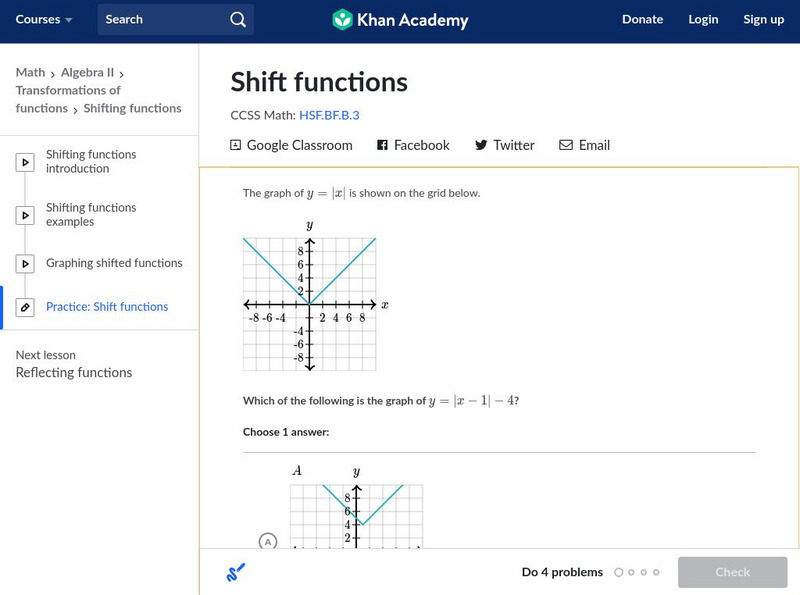Click the Donate menu item
This screenshot has width=800, height=595.
coord(642,19)
